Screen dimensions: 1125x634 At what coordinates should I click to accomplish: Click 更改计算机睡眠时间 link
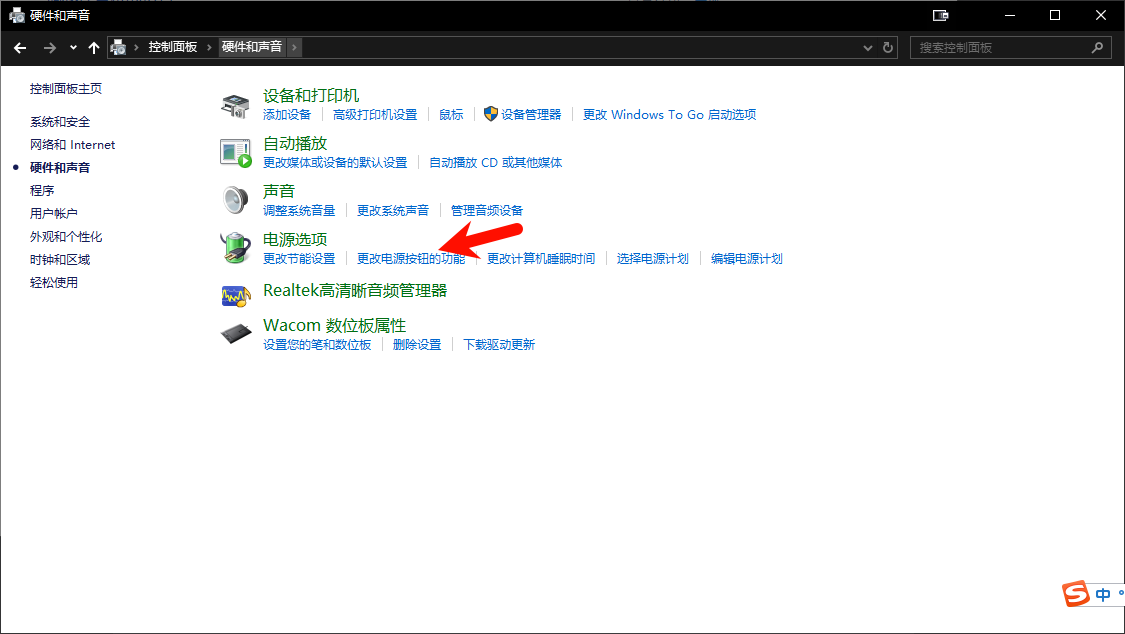pos(541,259)
